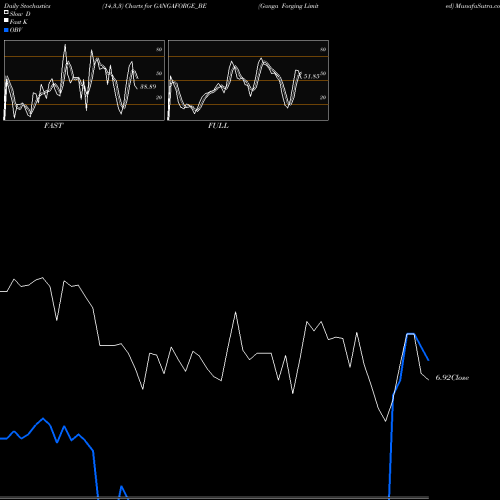Viewport: 500px width, 500px height.
Task: Click the 51.85 value in FULL chart
Action: coord(311,76)
